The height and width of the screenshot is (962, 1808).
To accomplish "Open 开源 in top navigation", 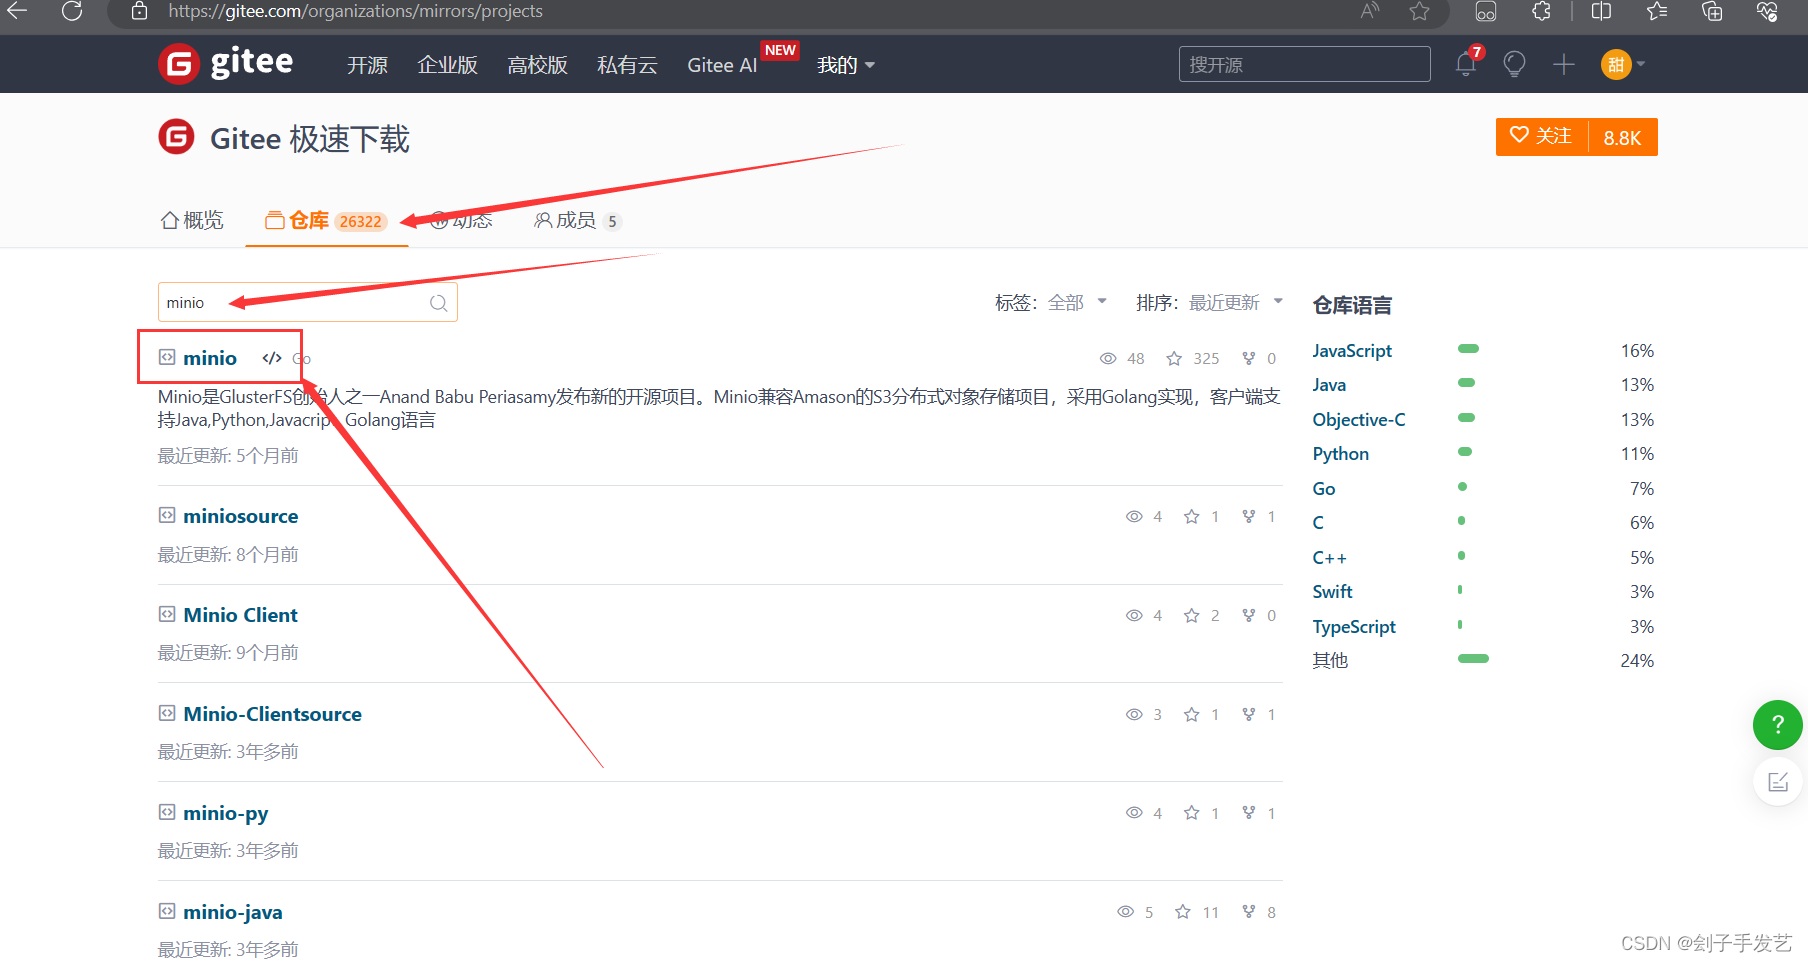I will tap(367, 65).
